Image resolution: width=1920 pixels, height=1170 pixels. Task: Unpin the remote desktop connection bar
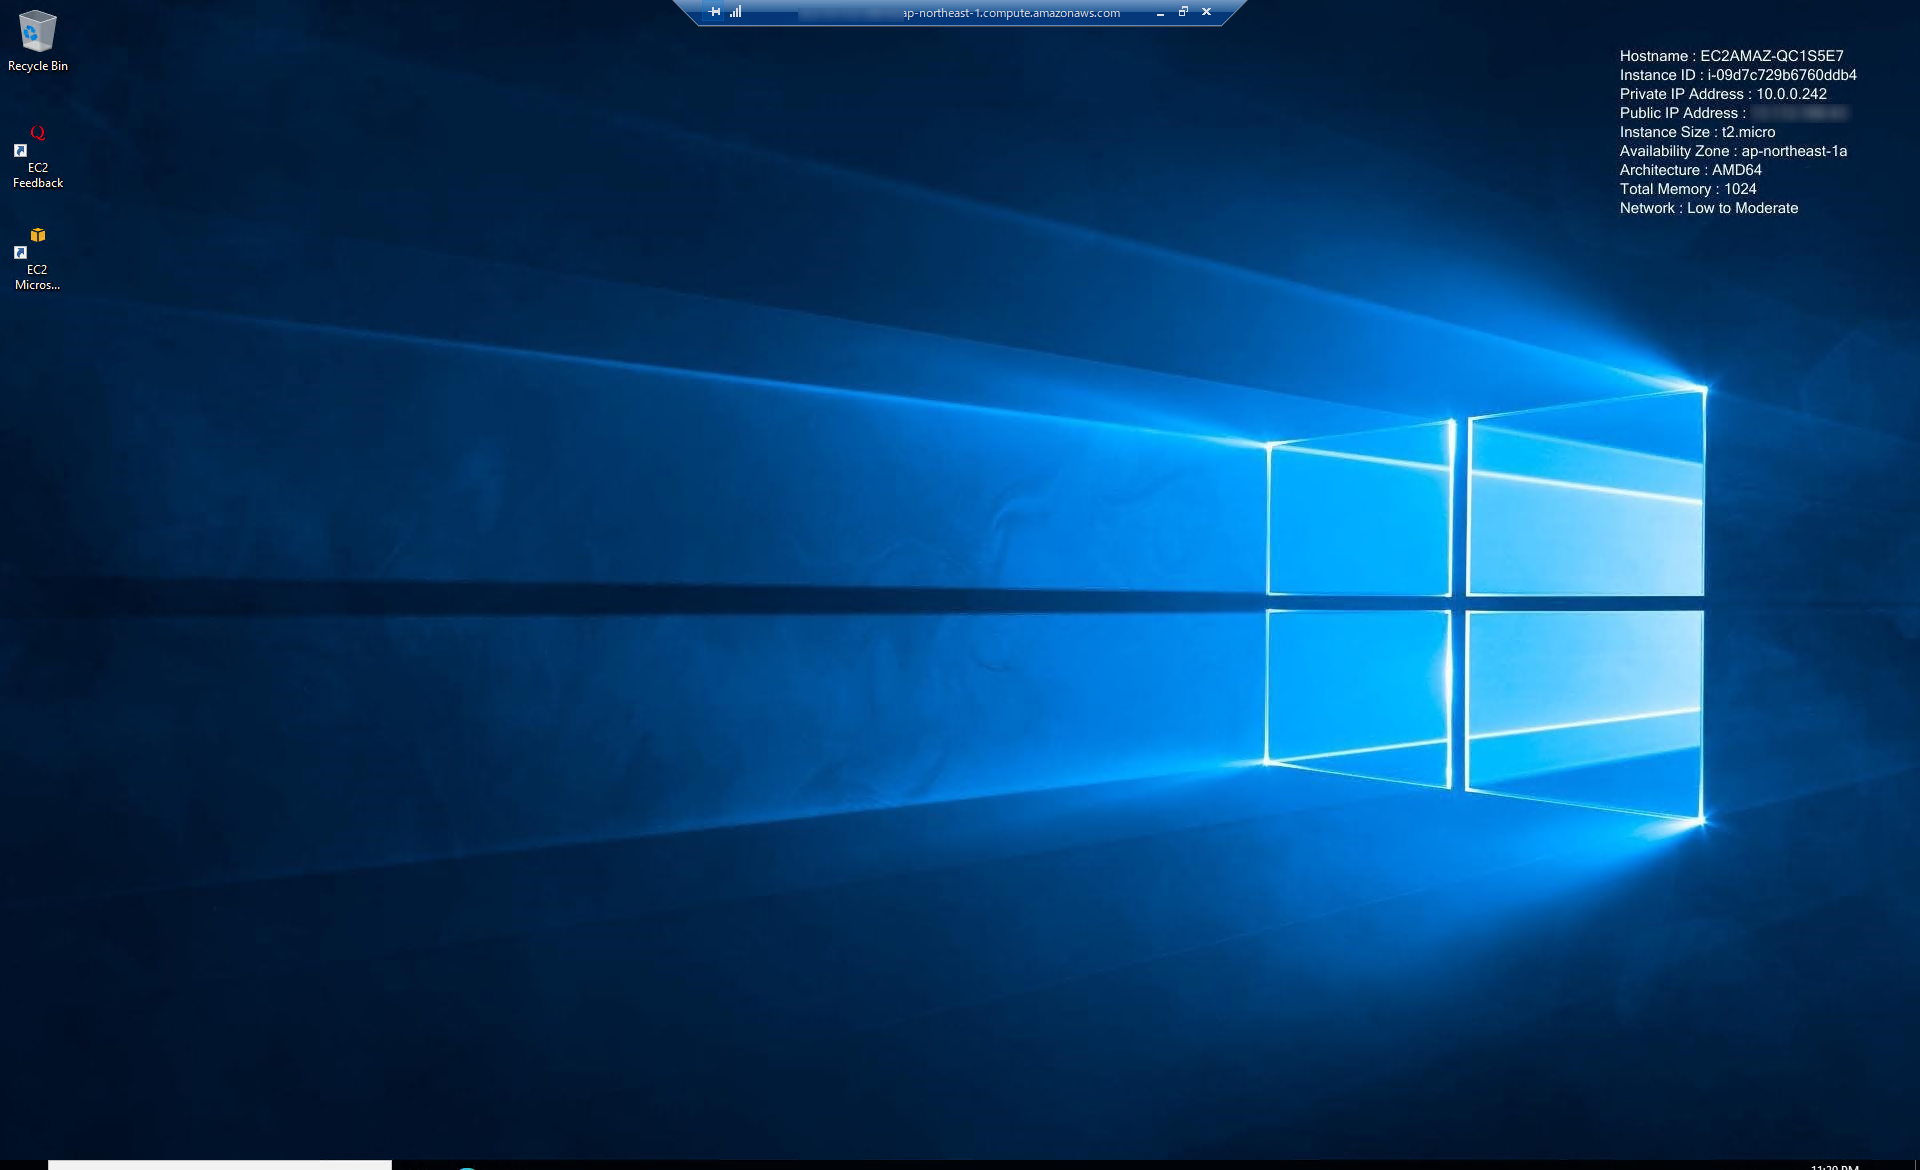714,12
